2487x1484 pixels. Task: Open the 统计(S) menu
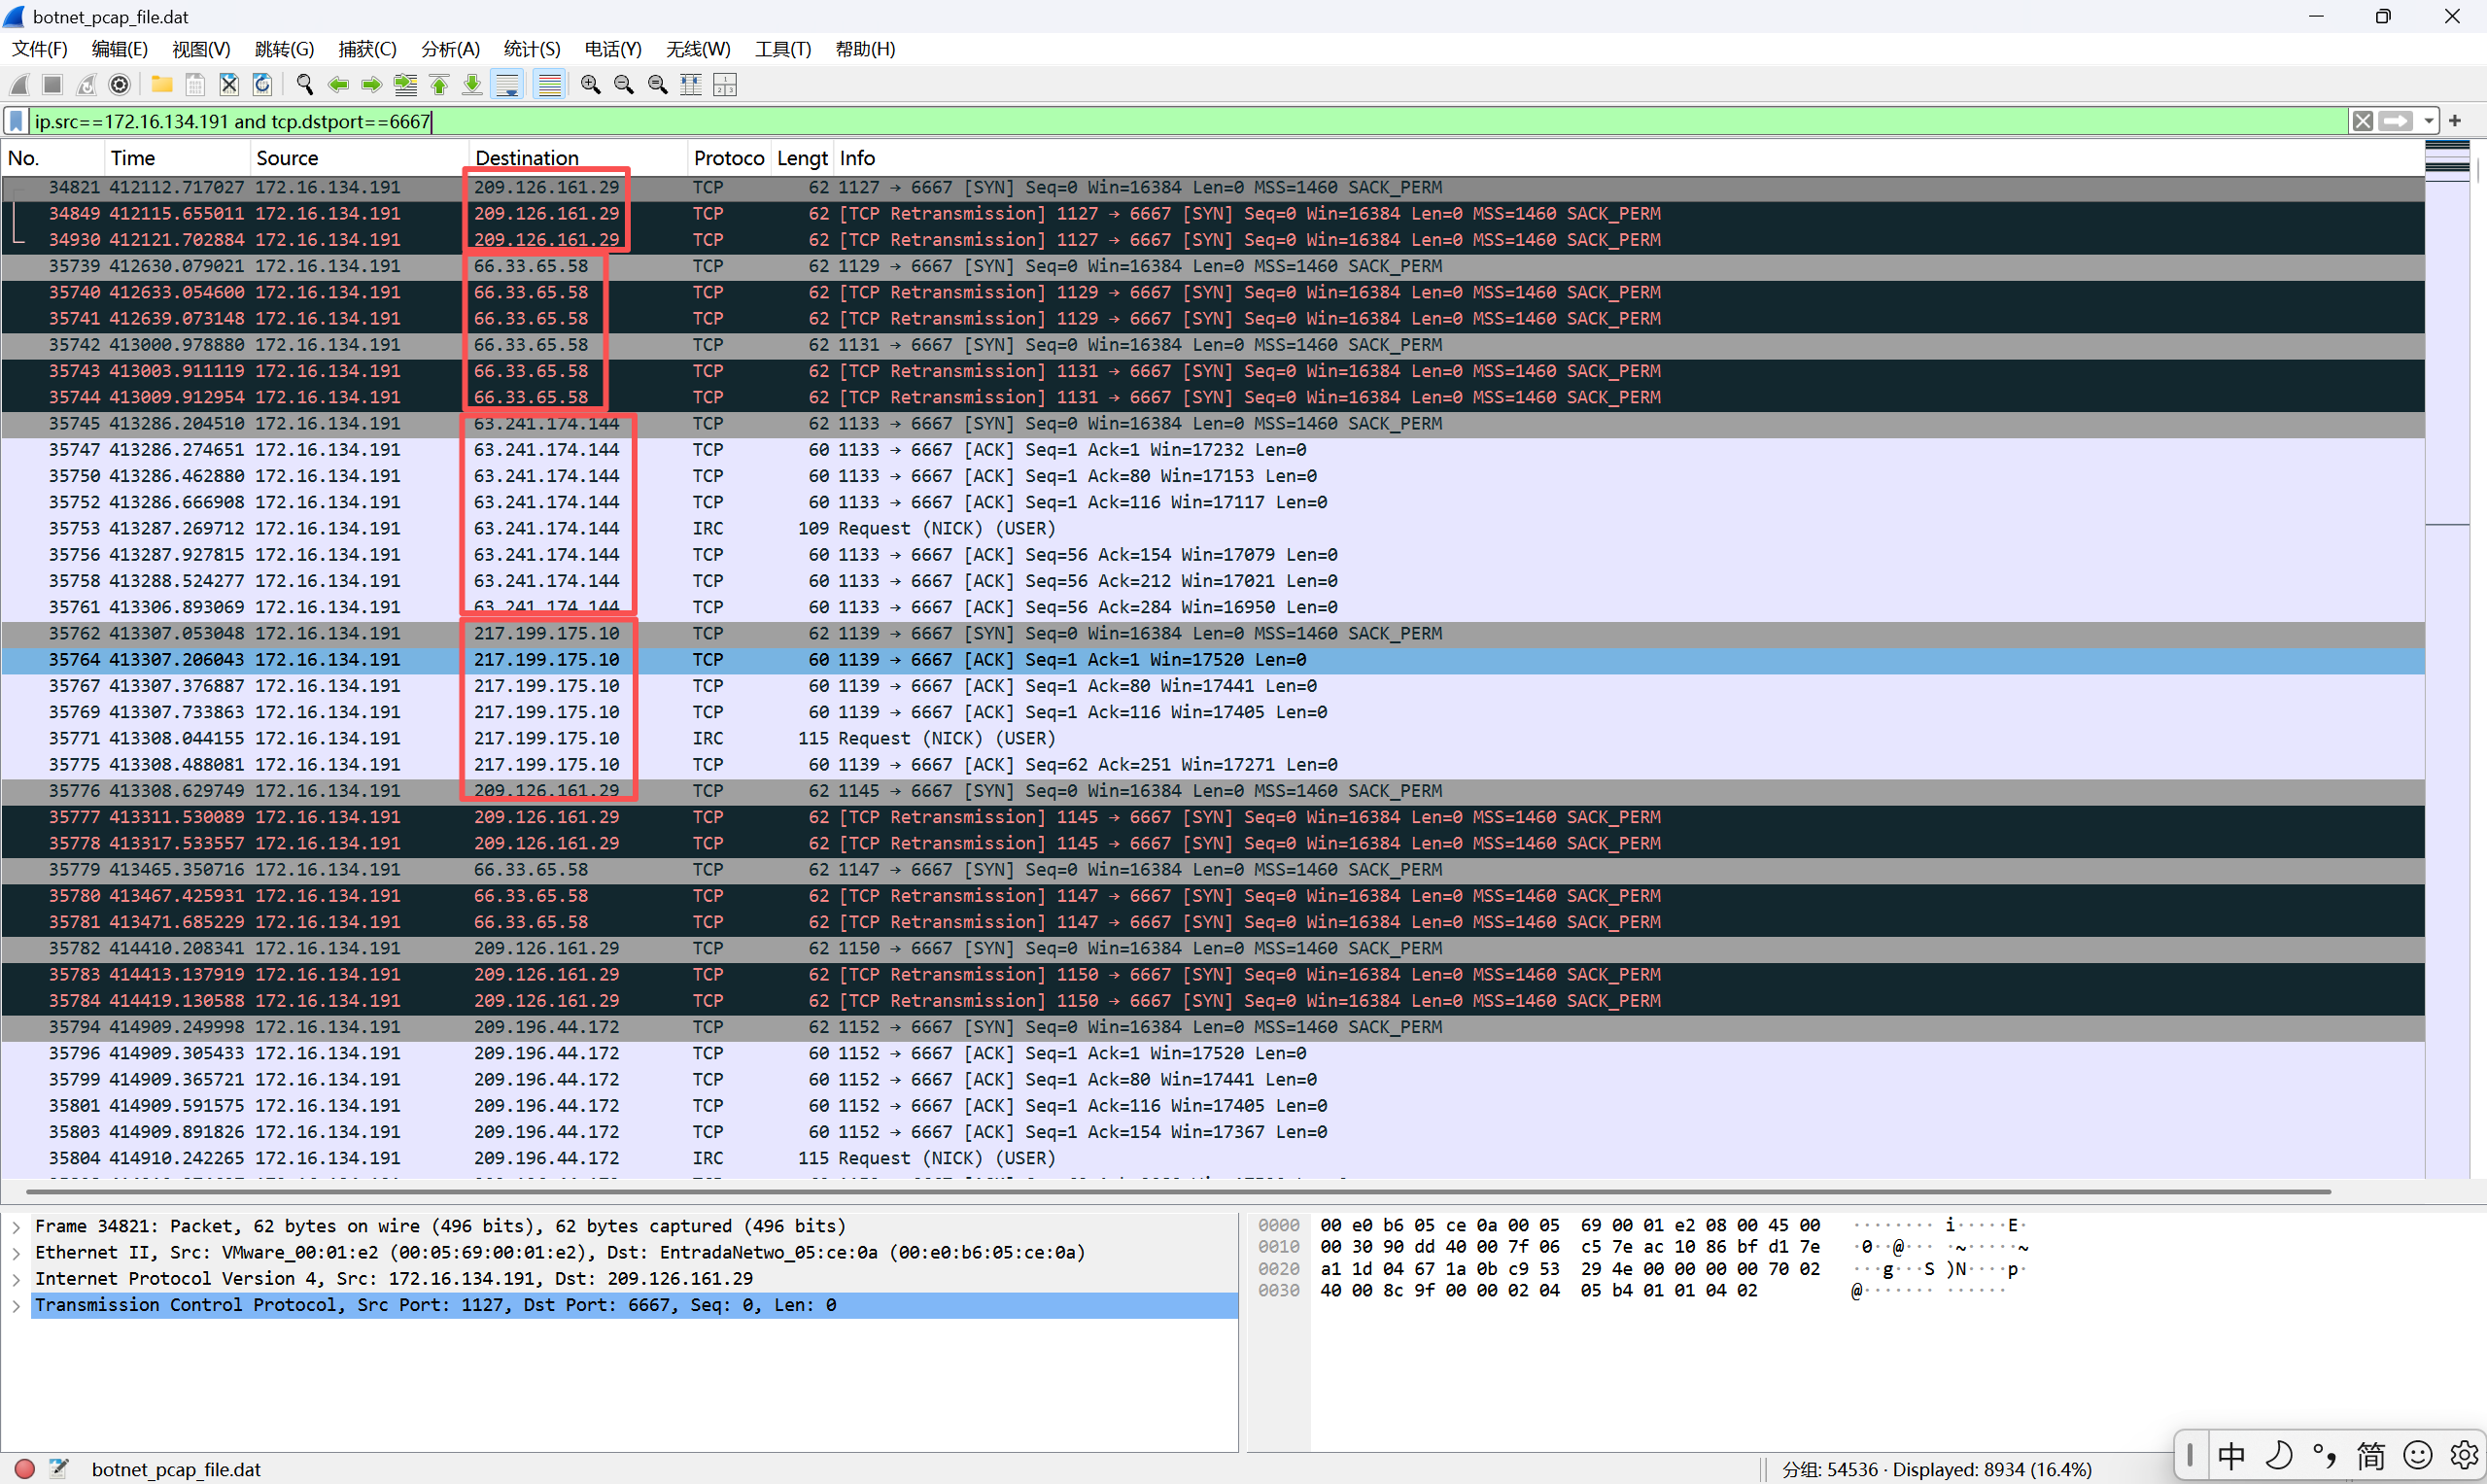(531, 49)
